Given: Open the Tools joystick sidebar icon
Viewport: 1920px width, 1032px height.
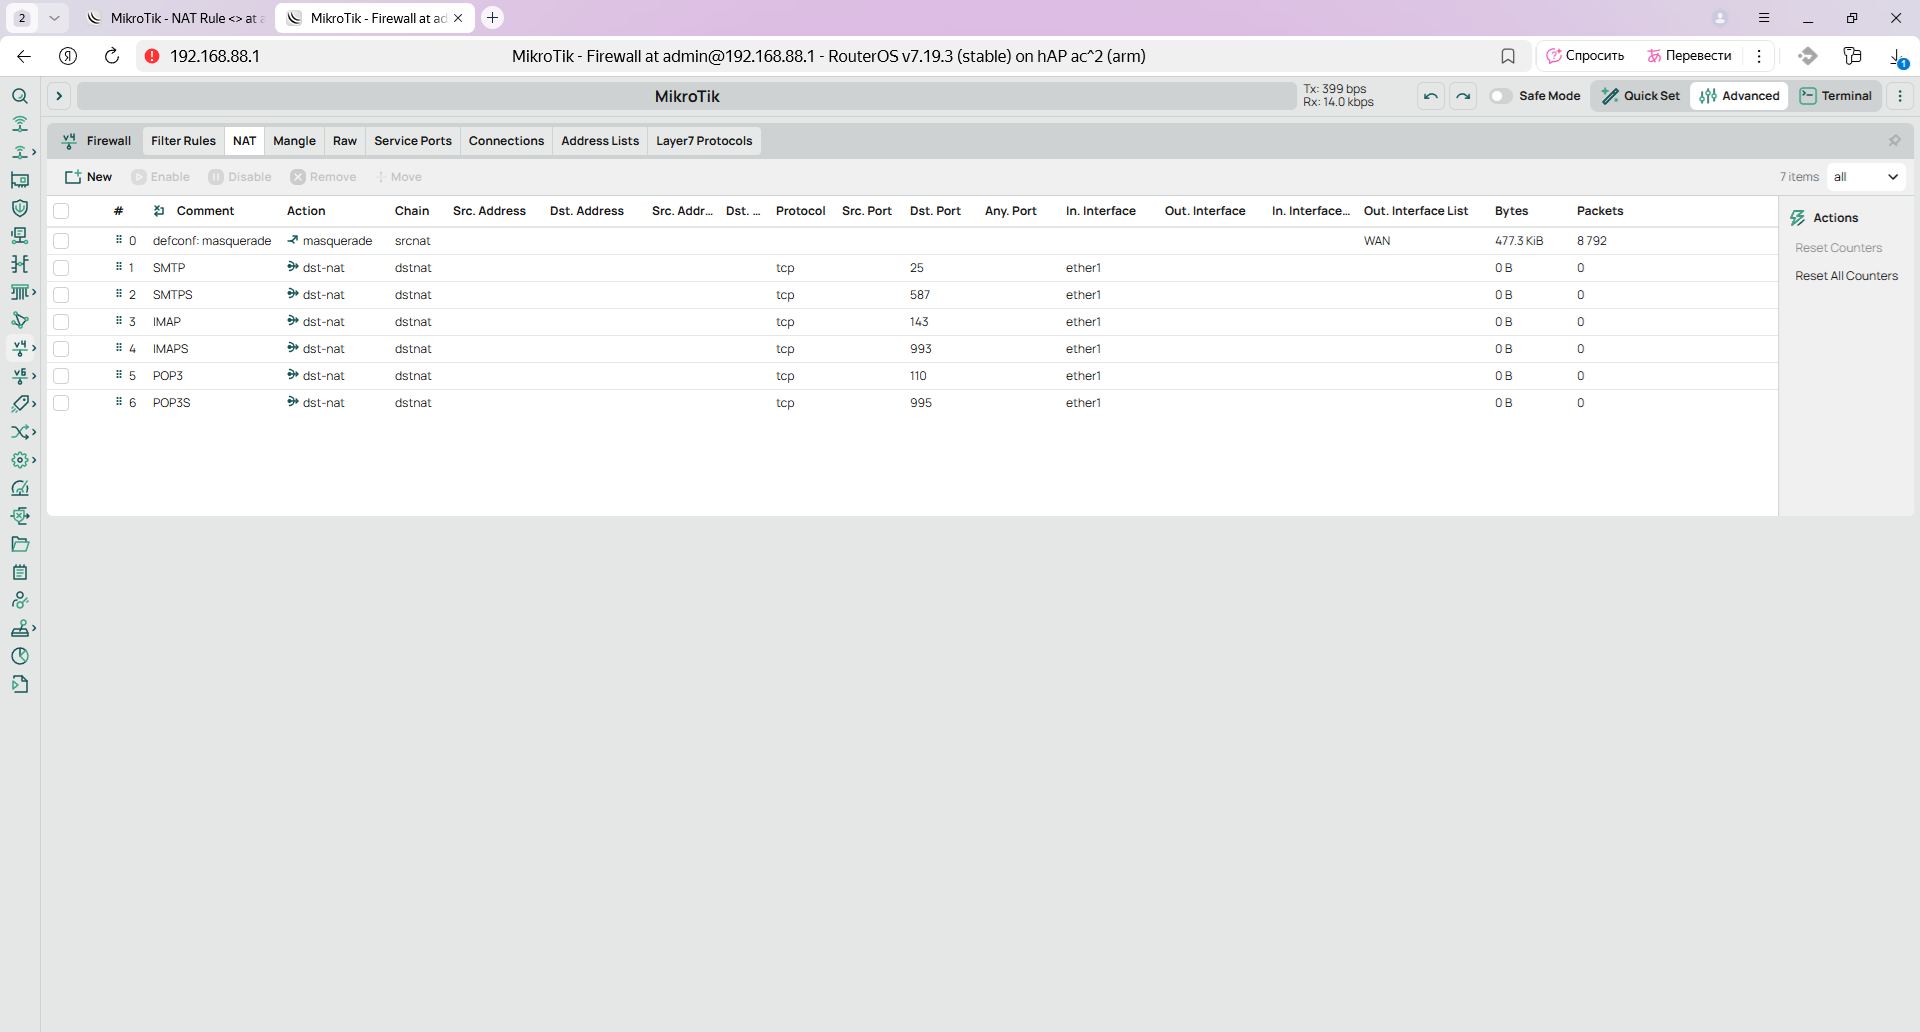Looking at the screenshot, I should pyautogui.click(x=22, y=628).
